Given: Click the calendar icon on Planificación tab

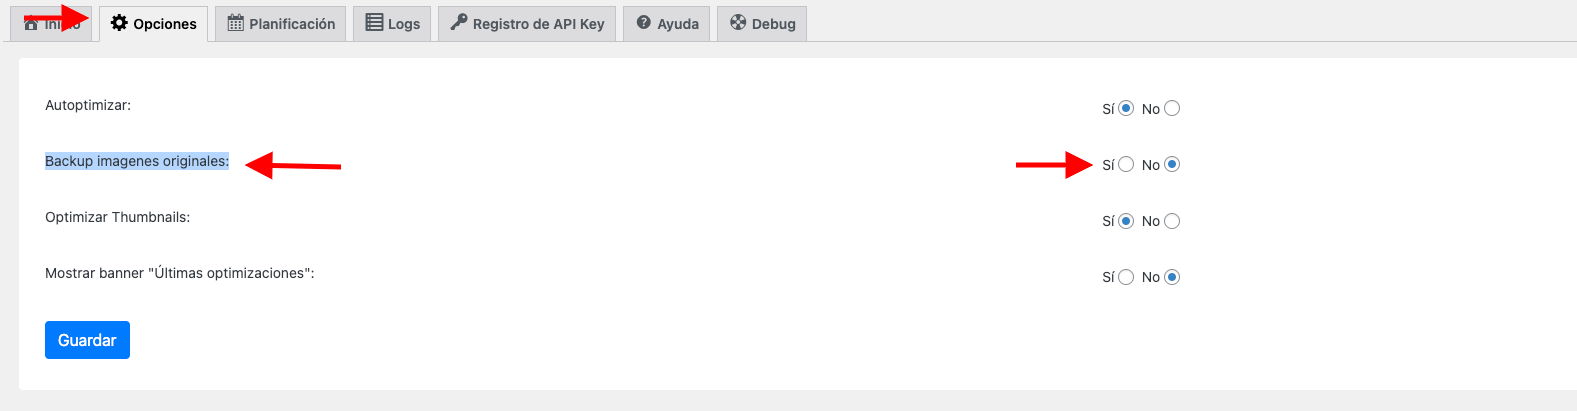Looking at the screenshot, I should (x=236, y=23).
